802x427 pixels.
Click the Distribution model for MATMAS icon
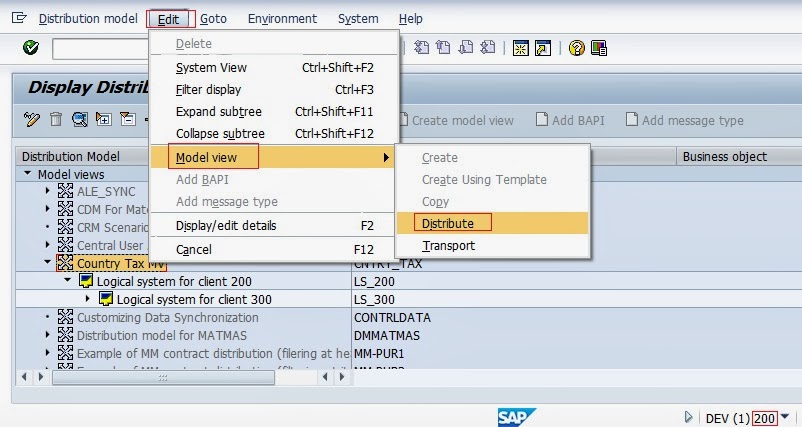(x=65, y=335)
